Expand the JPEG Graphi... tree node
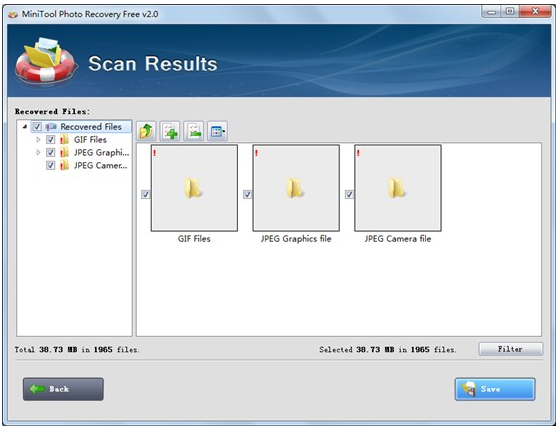Image resolution: width=558 pixels, height=429 pixels. coord(38,153)
